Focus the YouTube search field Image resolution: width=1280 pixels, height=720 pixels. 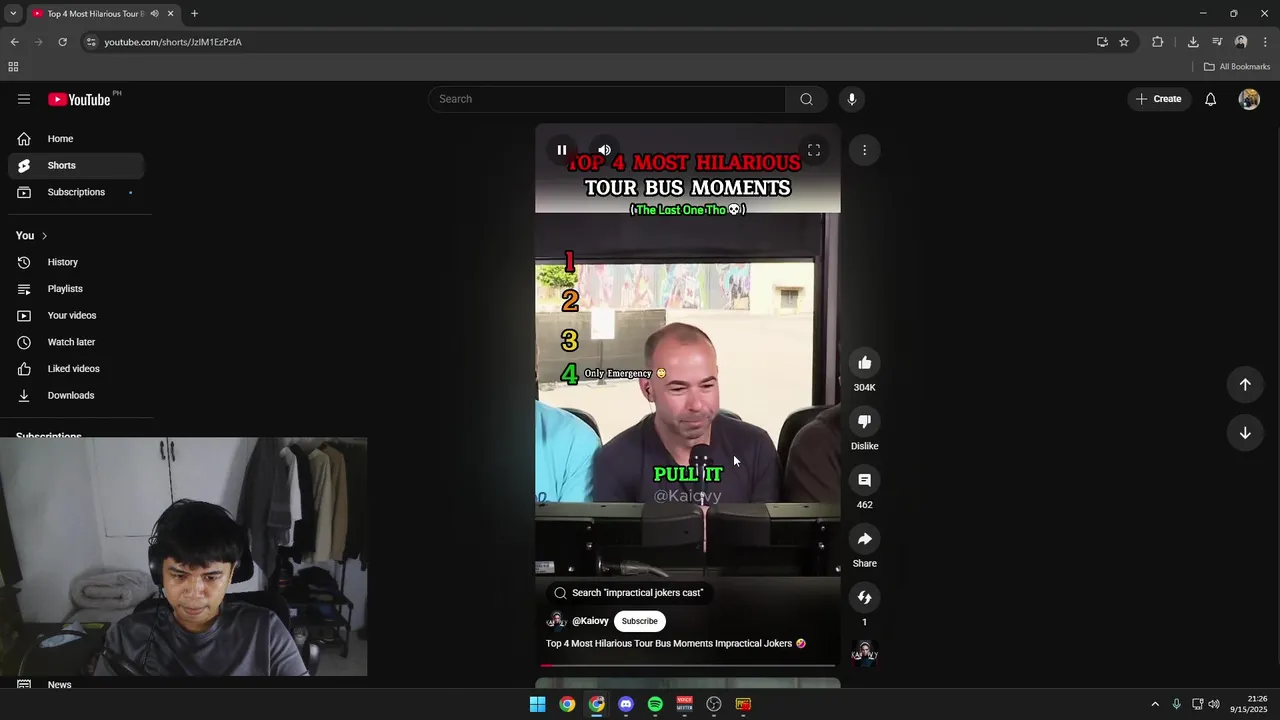pos(608,99)
